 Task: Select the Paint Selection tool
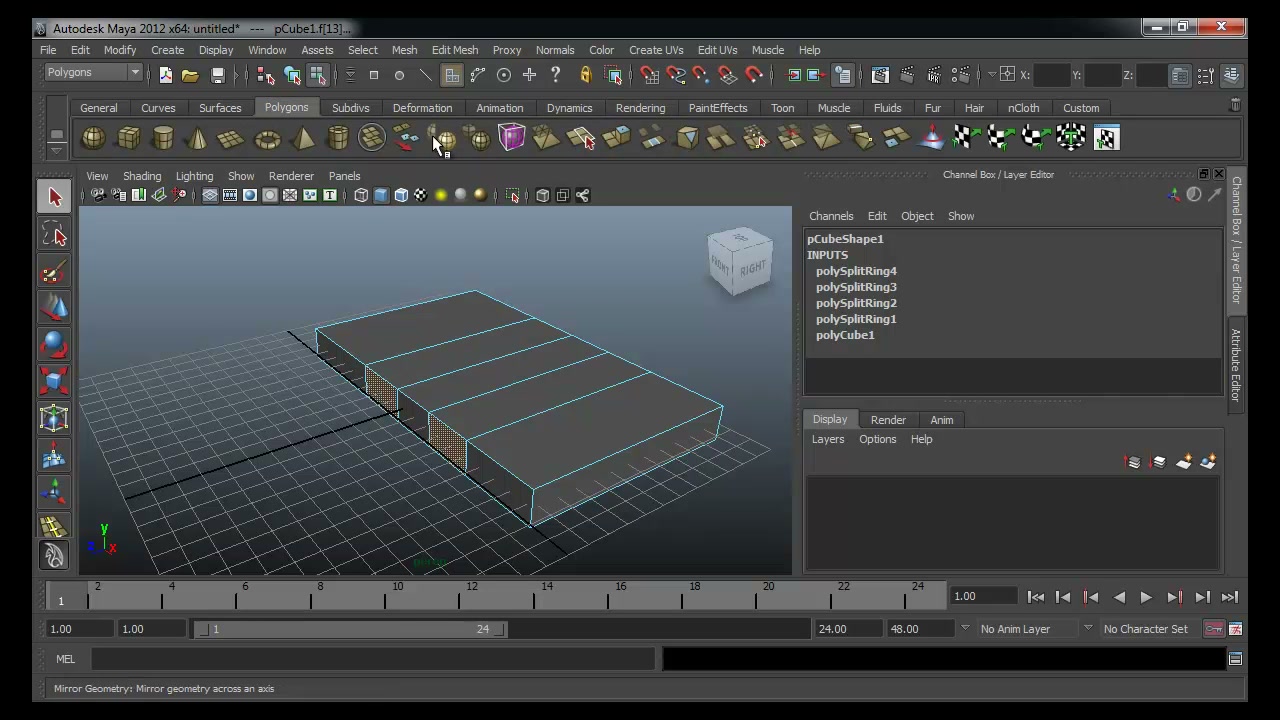(x=55, y=272)
